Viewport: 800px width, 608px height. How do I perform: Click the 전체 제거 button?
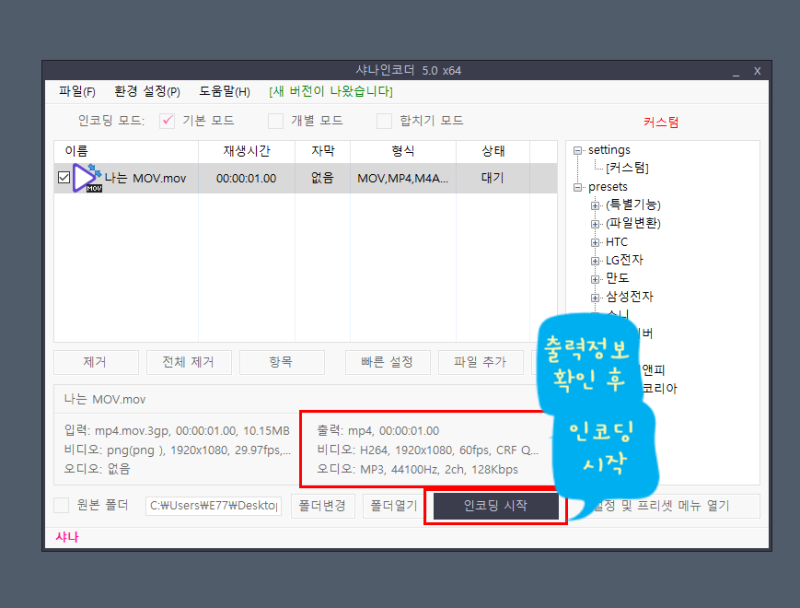click(x=189, y=362)
